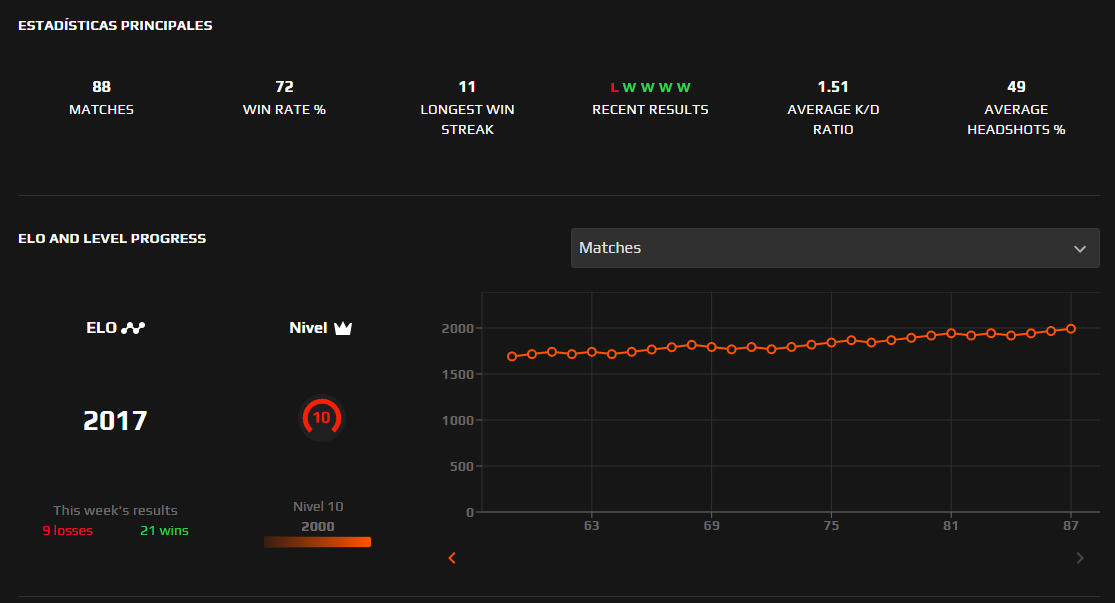Select the first chart data point
This screenshot has height=603, width=1115.
pos(512,356)
